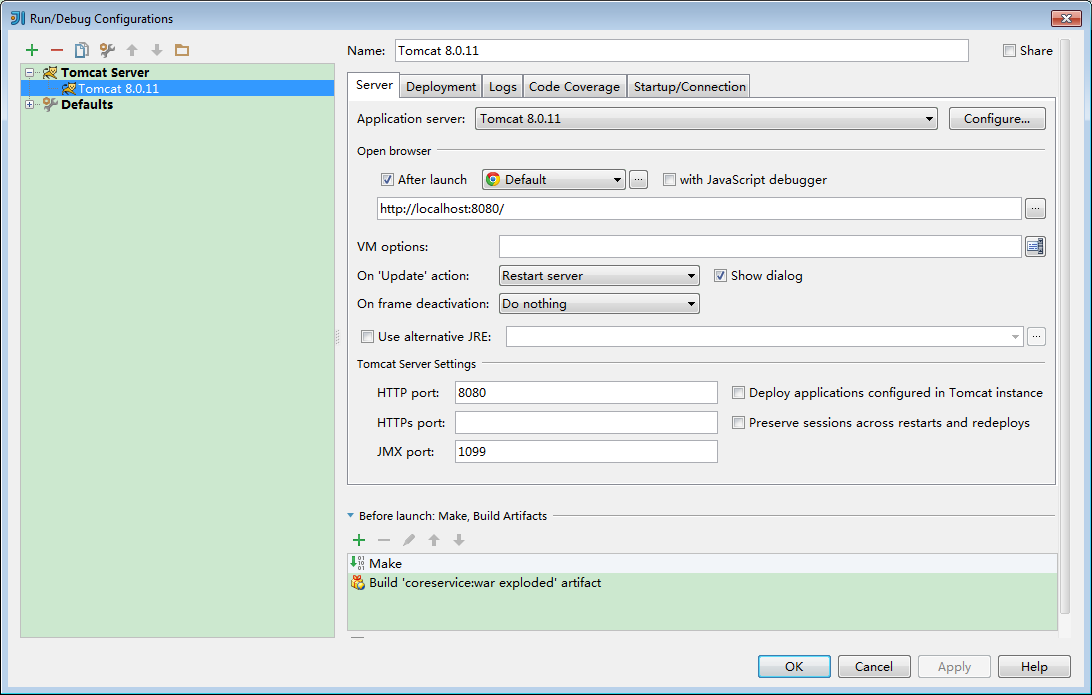Click the Configure... button
1092x695 pixels.
point(997,118)
